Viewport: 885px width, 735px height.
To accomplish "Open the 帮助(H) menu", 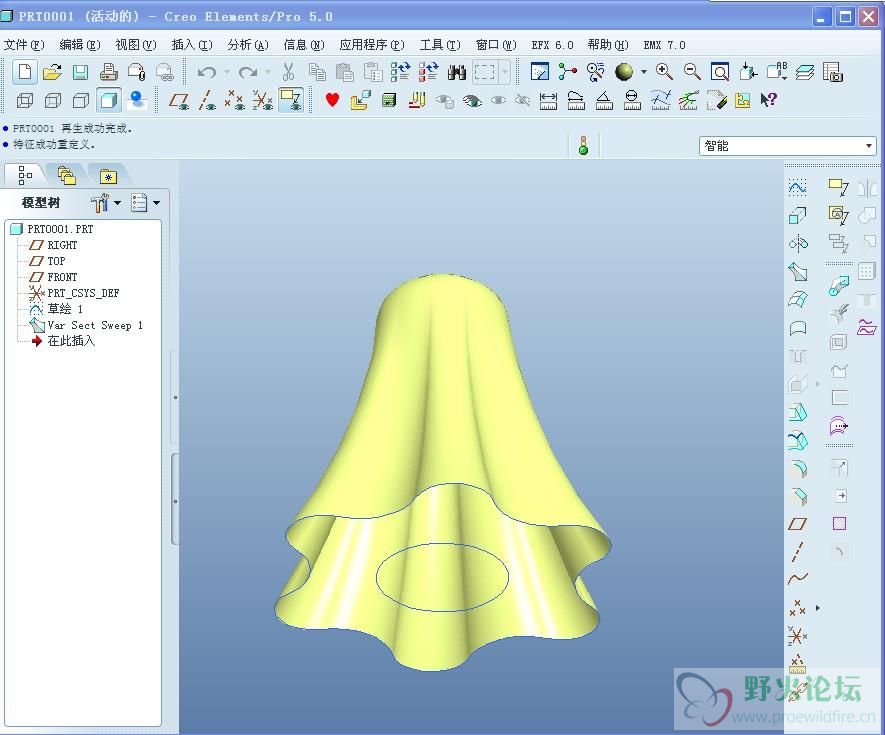I will 608,45.
